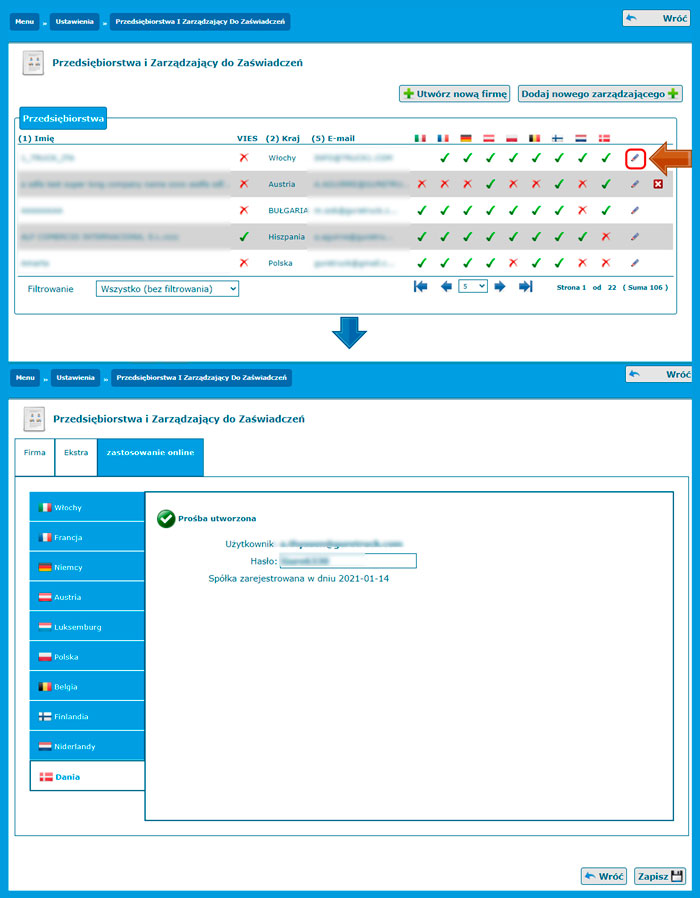Image resolution: width=700 pixels, height=898 pixels.
Task: Edit the Włochy company row with pencil icon
Action: (635, 159)
